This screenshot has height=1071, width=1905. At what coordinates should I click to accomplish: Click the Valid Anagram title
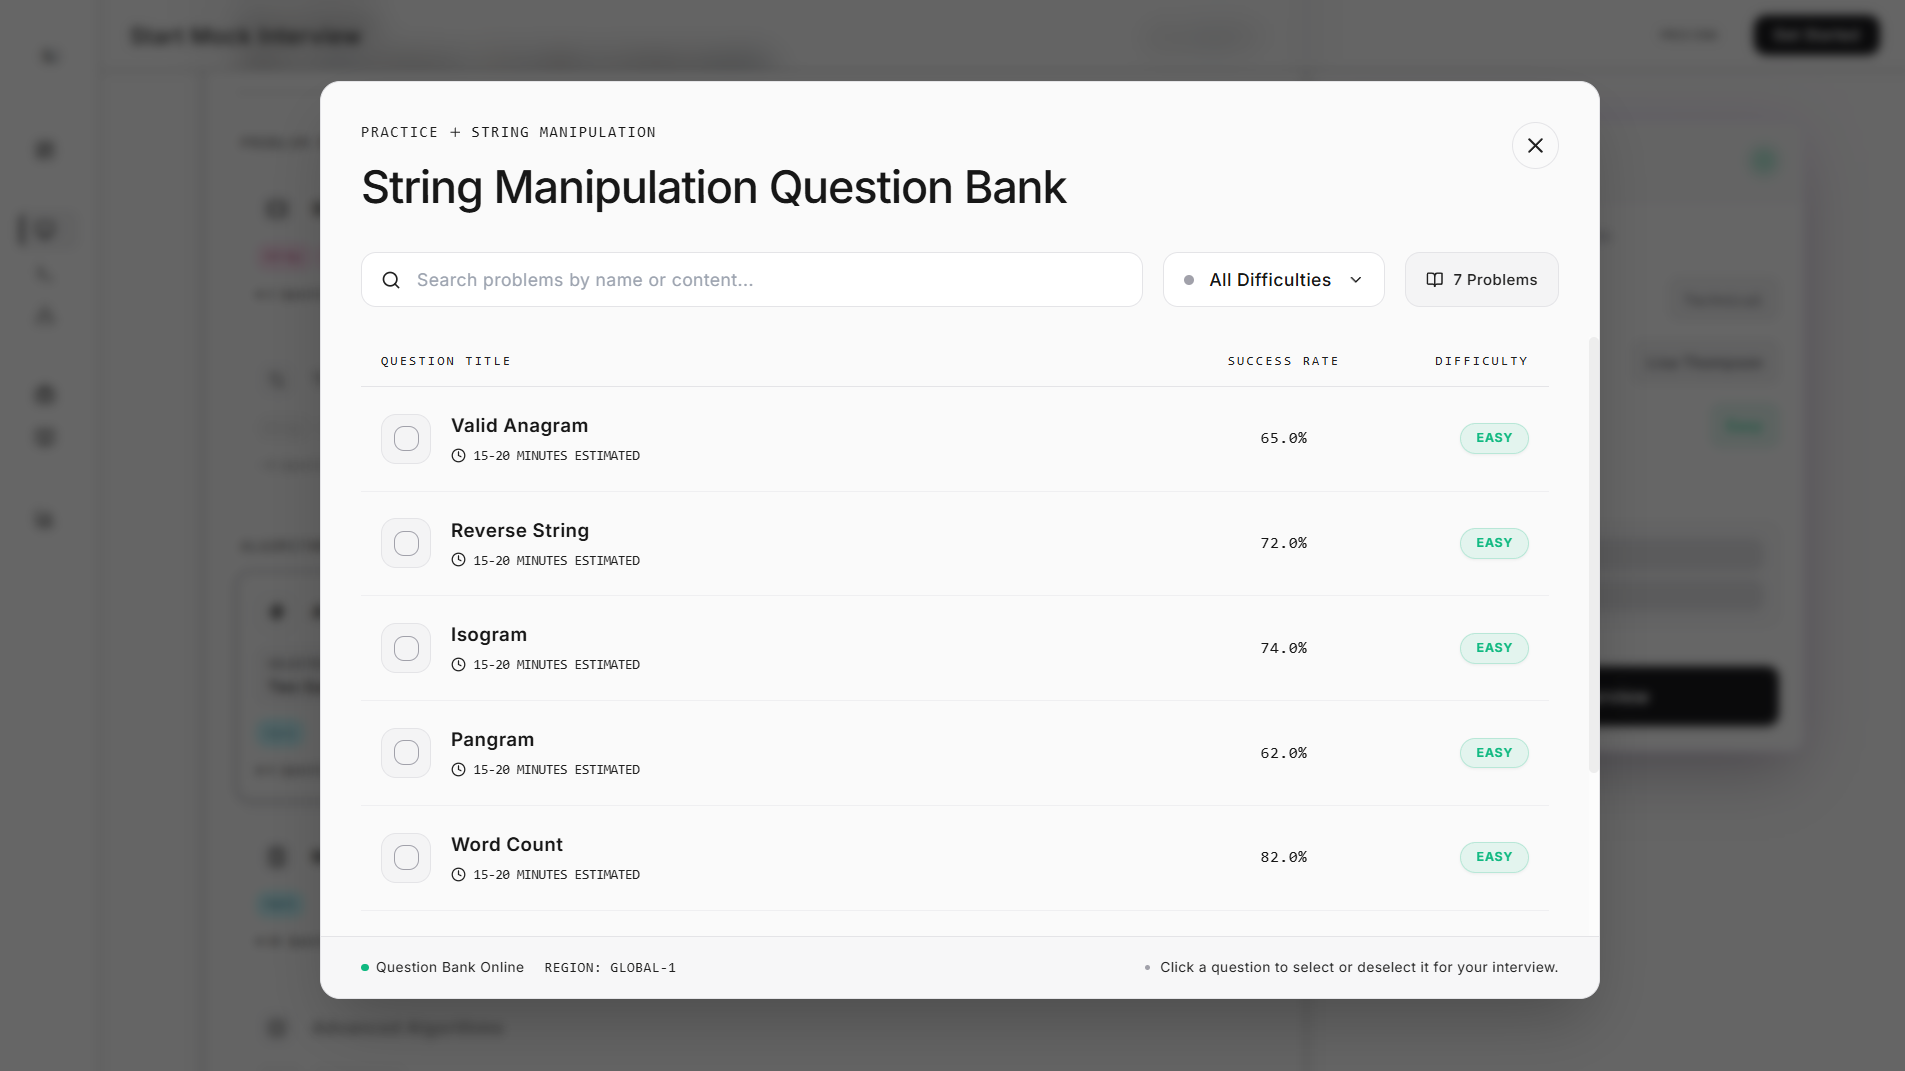pos(519,426)
